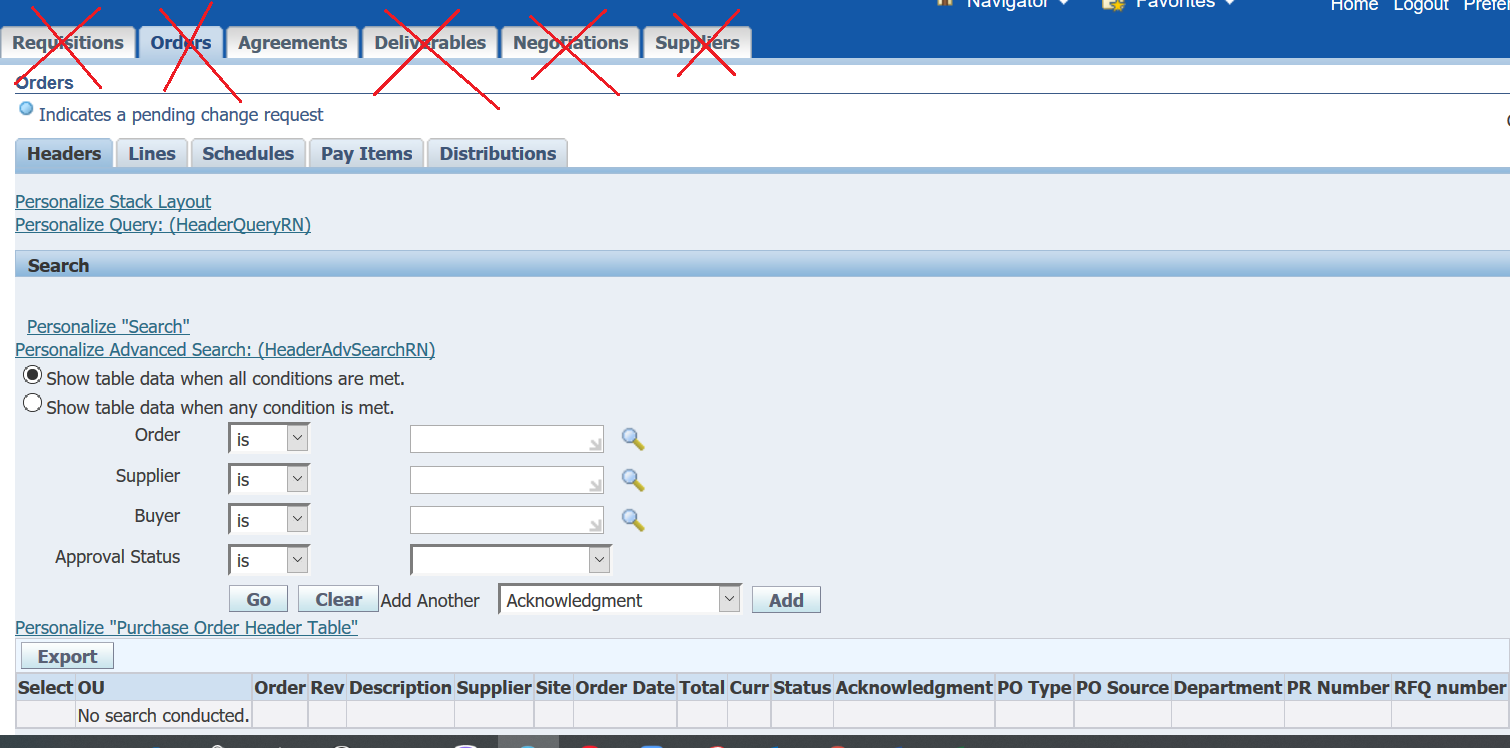Click inside the Supplier text field
Viewport: 1510px width, 748px height.
click(x=506, y=479)
